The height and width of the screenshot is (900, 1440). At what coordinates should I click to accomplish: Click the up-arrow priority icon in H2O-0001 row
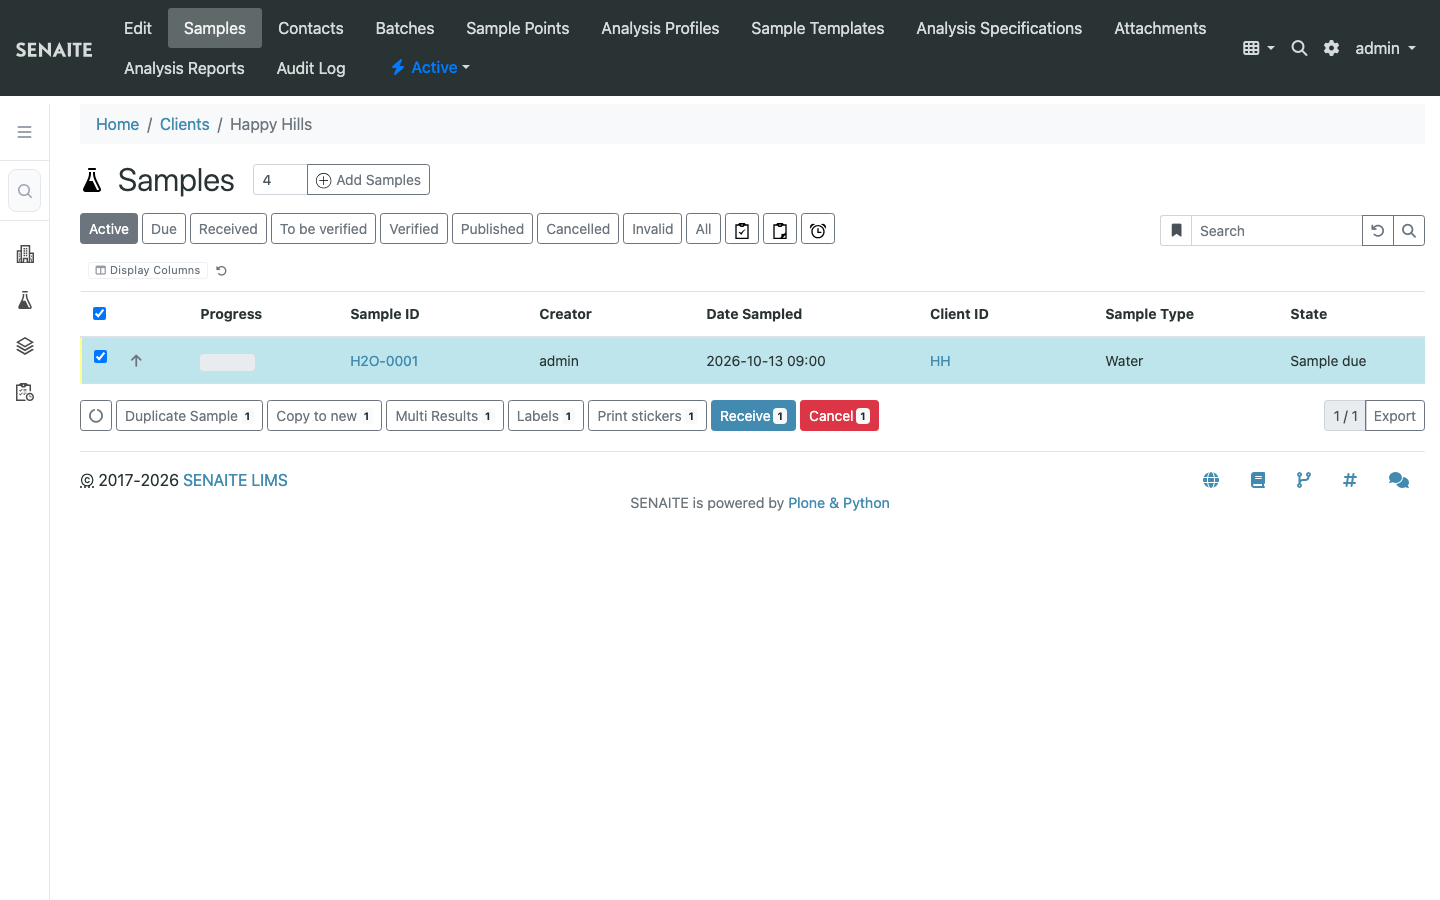click(x=136, y=361)
